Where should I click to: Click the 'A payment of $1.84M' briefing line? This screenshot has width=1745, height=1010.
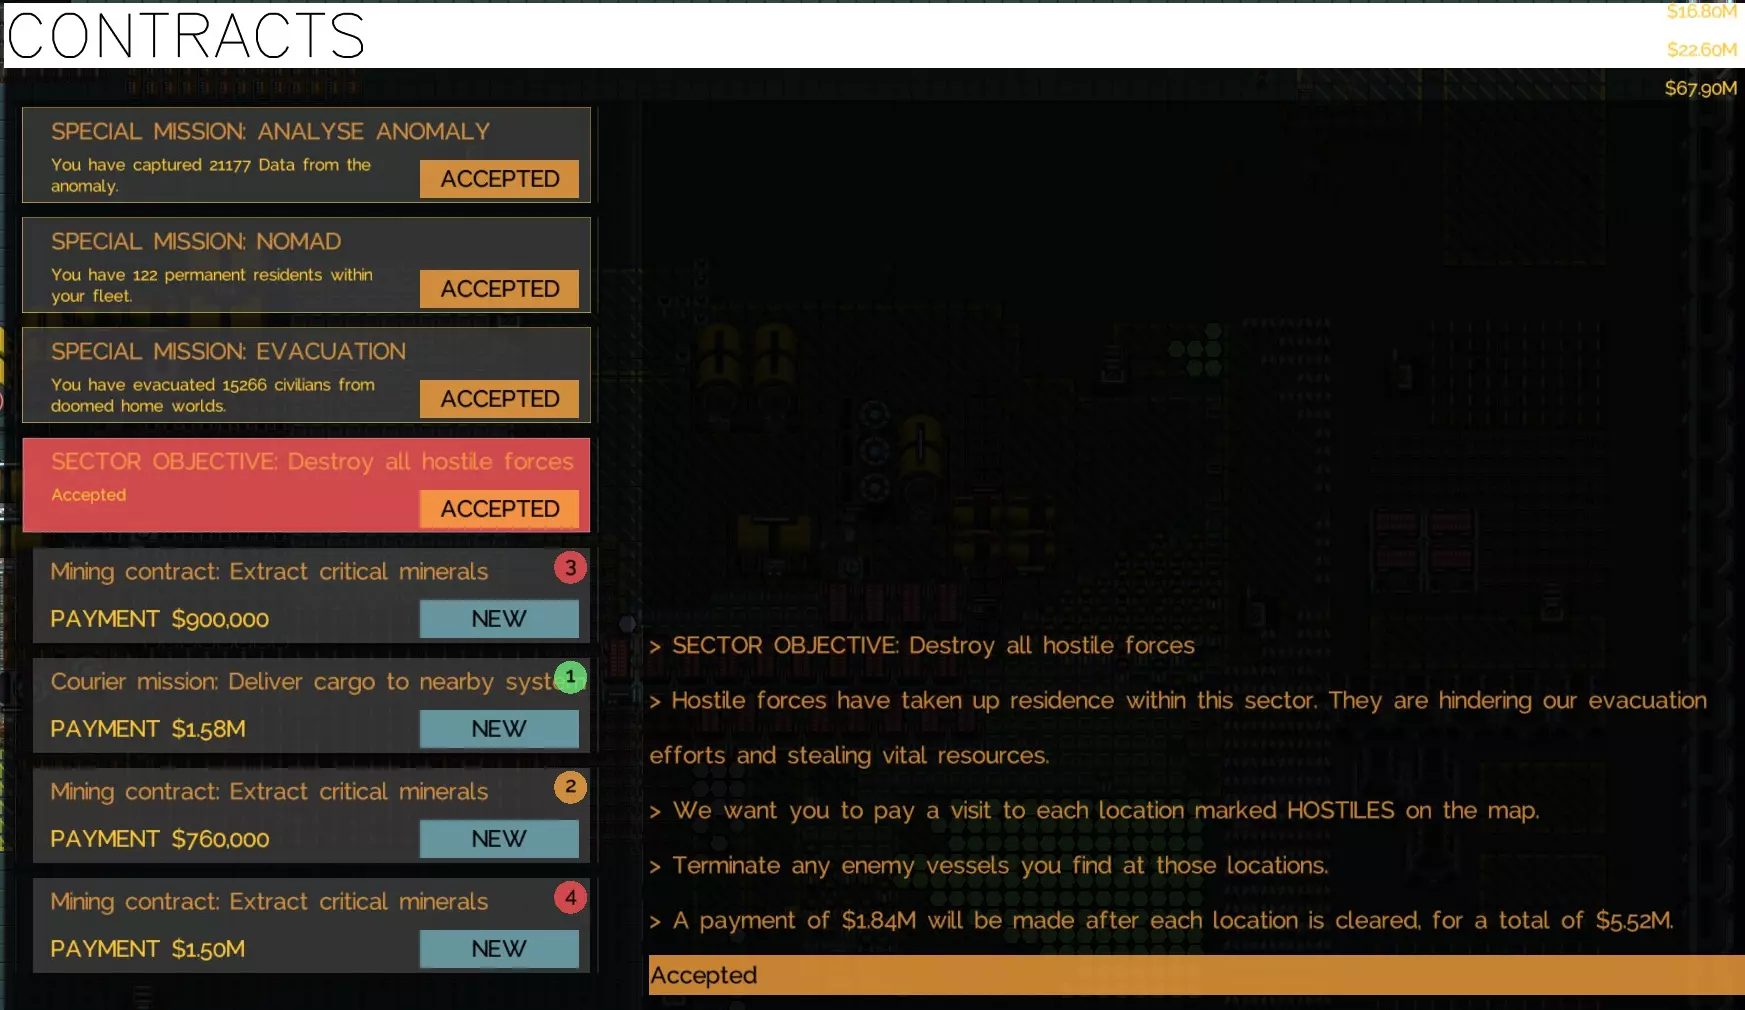point(1162,921)
